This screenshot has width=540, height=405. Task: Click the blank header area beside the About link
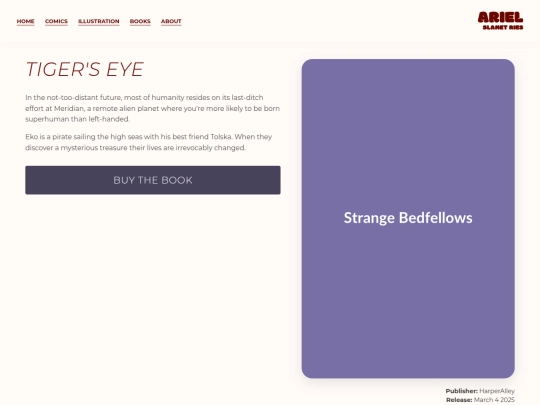pyautogui.click(x=327, y=21)
